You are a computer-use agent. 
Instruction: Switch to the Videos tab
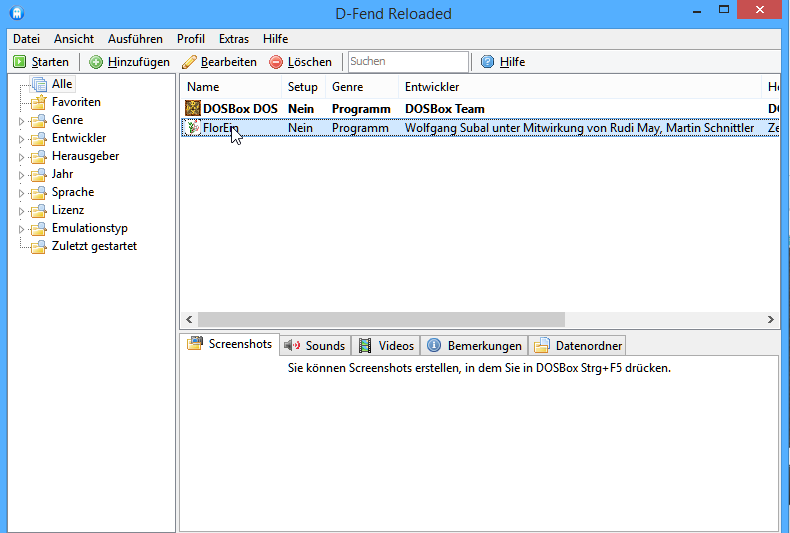(x=386, y=346)
